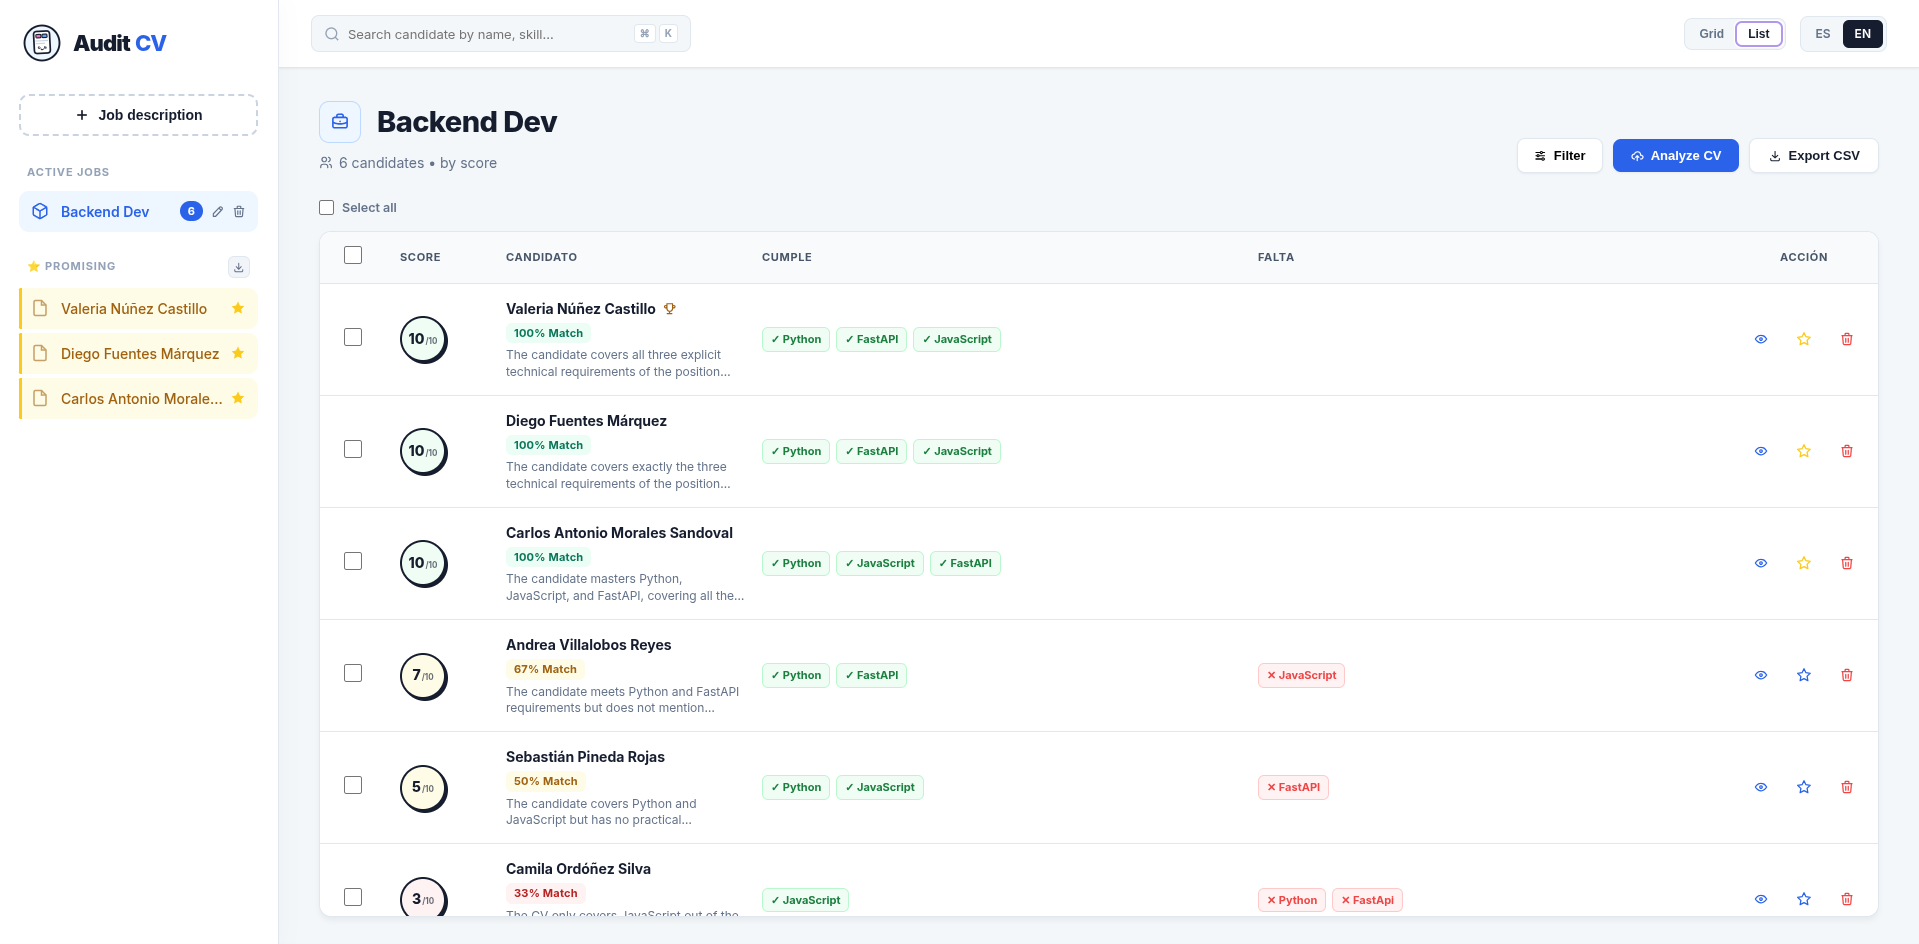The width and height of the screenshot is (1919, 944).
Task: Click the Analyze CV button
Action: click(1676, 156)
